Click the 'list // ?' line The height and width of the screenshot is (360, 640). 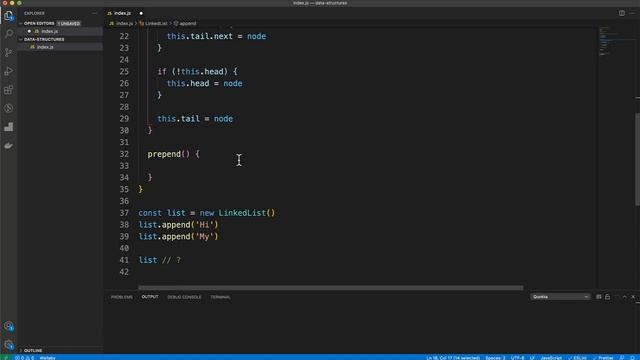160,260
